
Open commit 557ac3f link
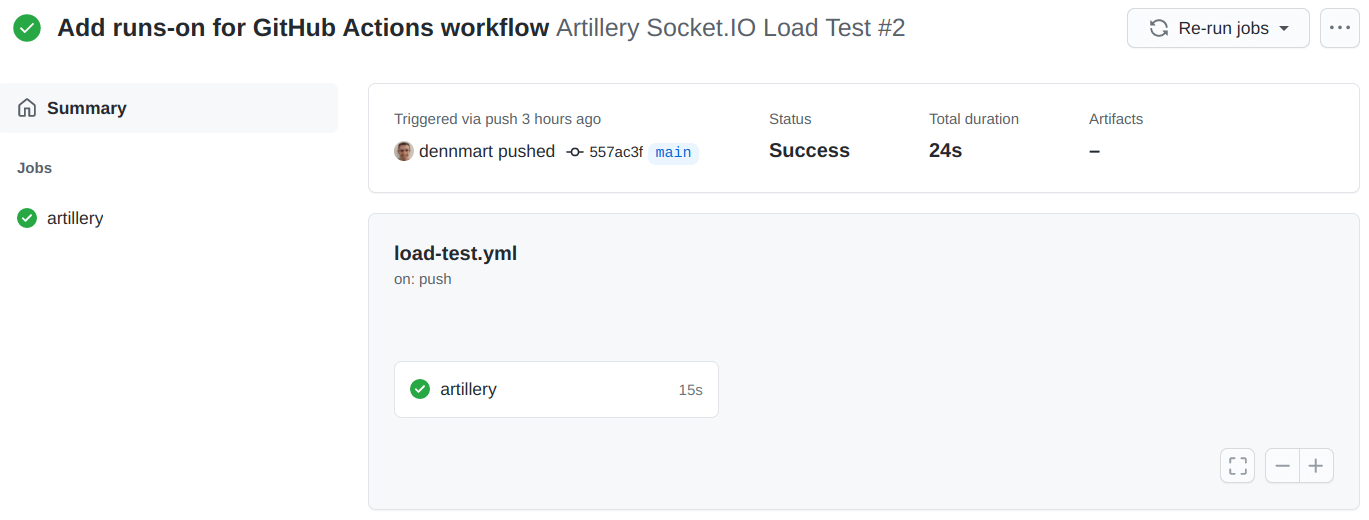pos(615,152)
